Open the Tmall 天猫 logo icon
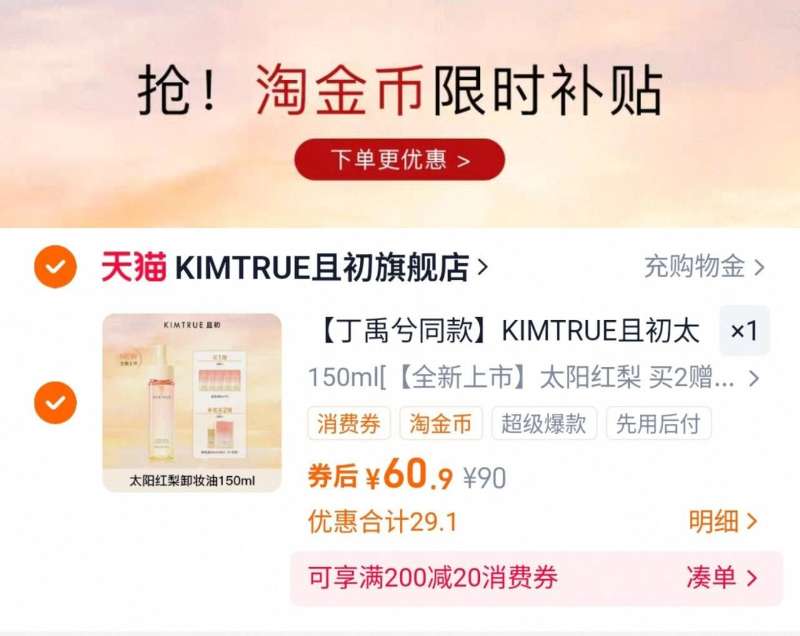This screenshot has height=636, width=800. [134, 267]
